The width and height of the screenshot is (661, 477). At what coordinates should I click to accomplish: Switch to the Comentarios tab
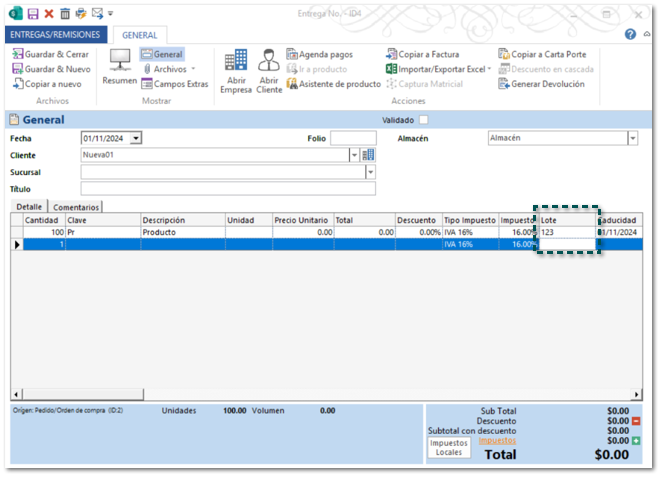click(x=76, y=207)
